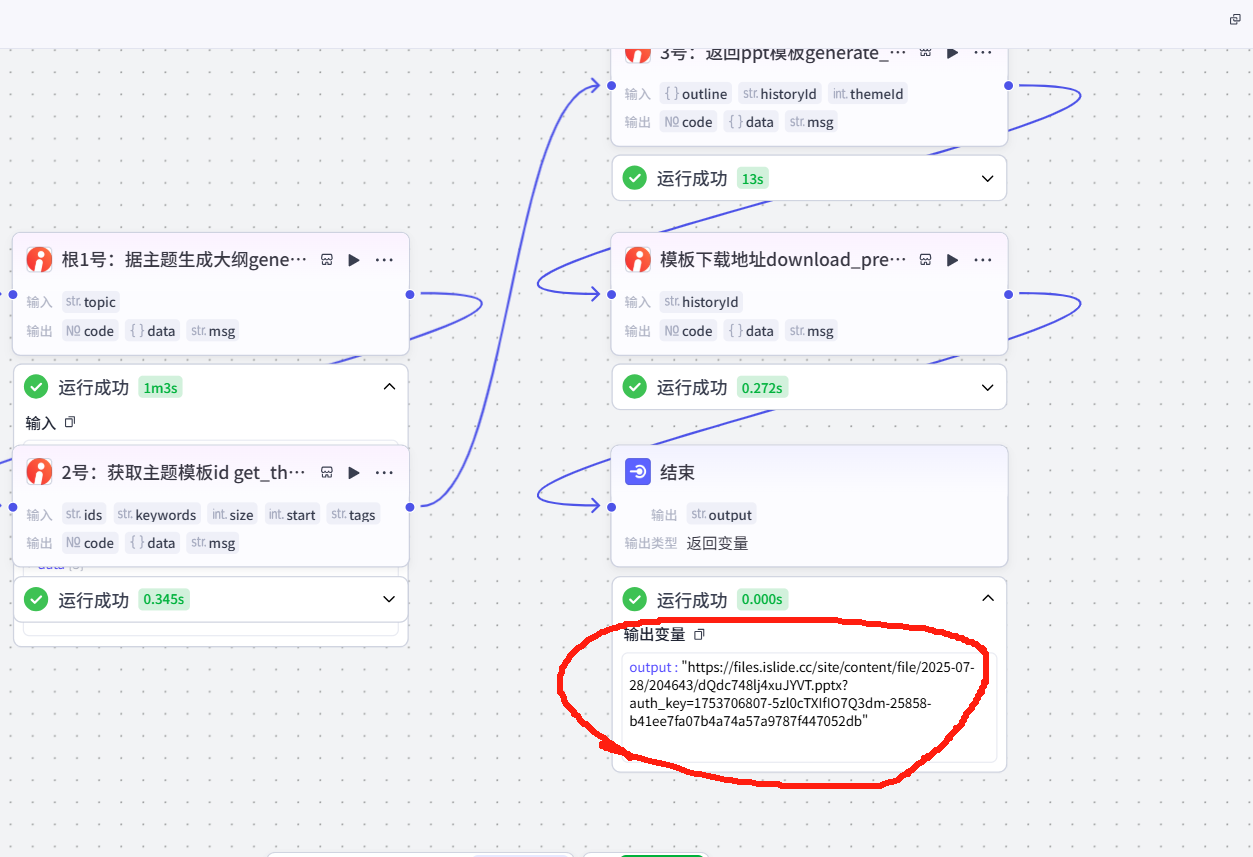
Task: Expand the 0.272s run result panel
Action: pyautogui.click(x=987, y=387)
